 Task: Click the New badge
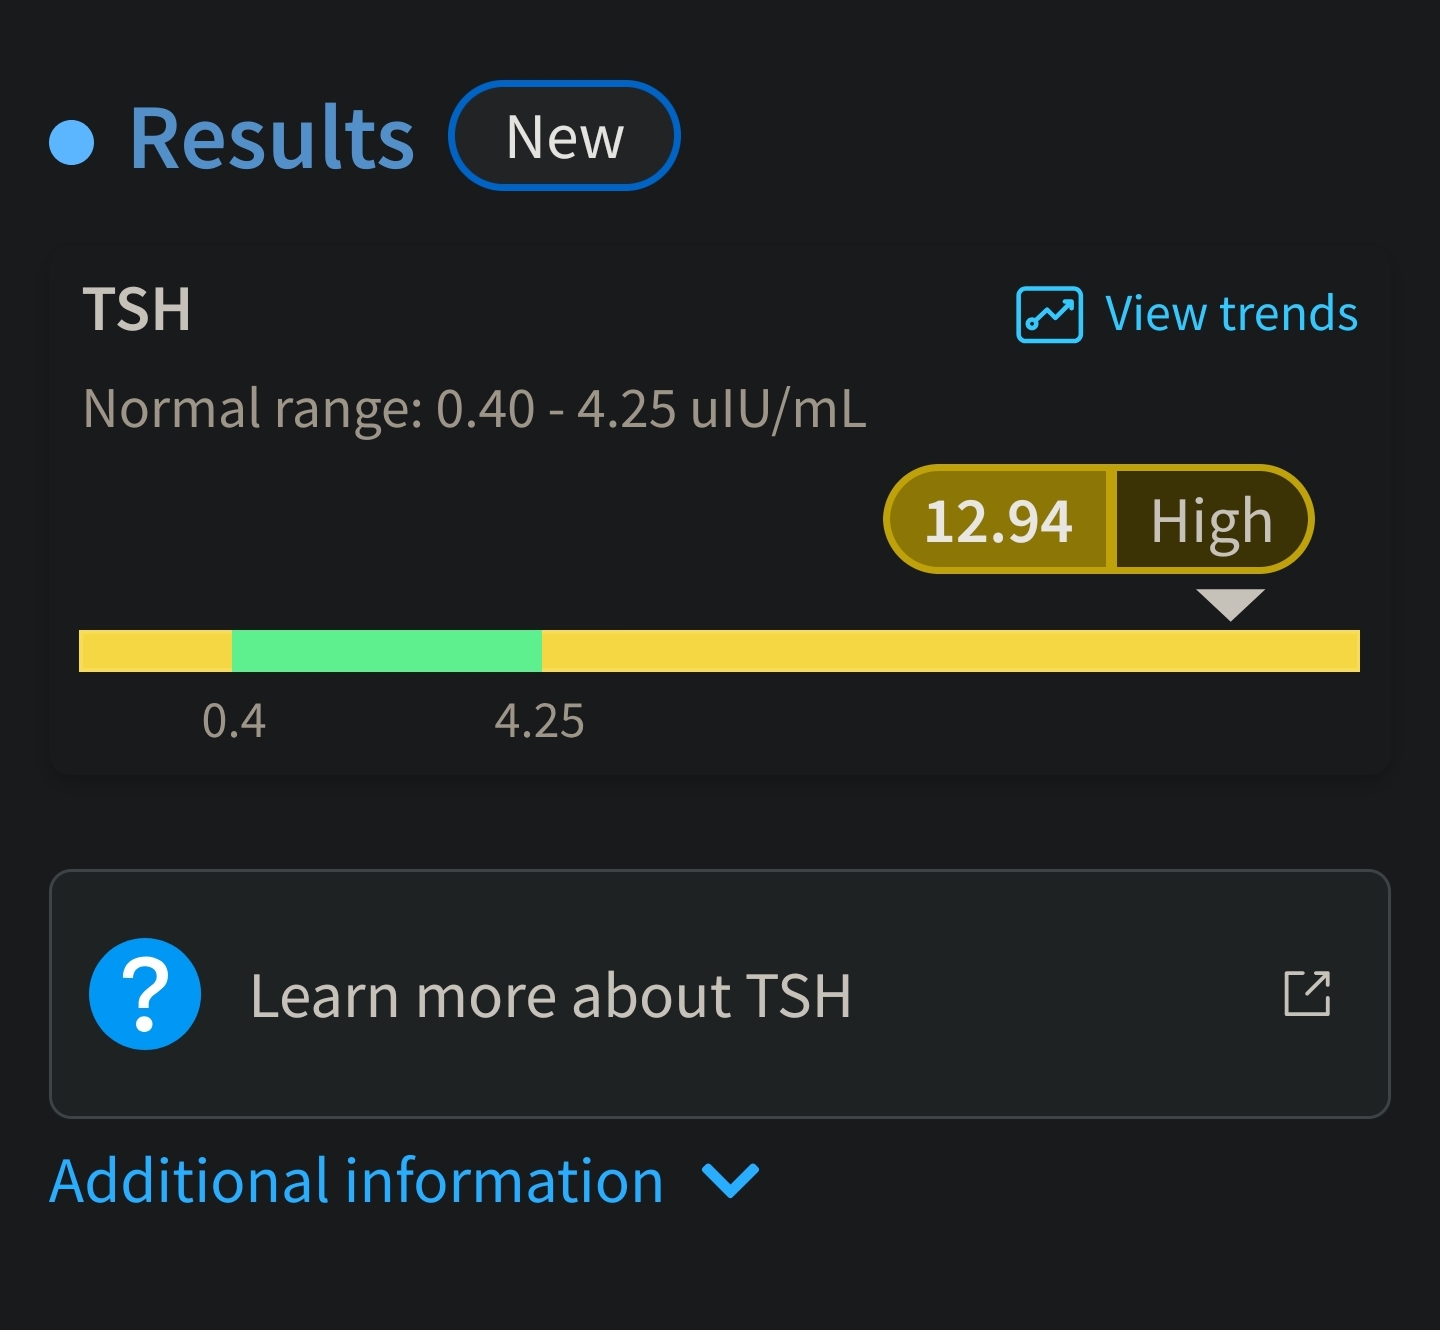(x=564, y=136)
